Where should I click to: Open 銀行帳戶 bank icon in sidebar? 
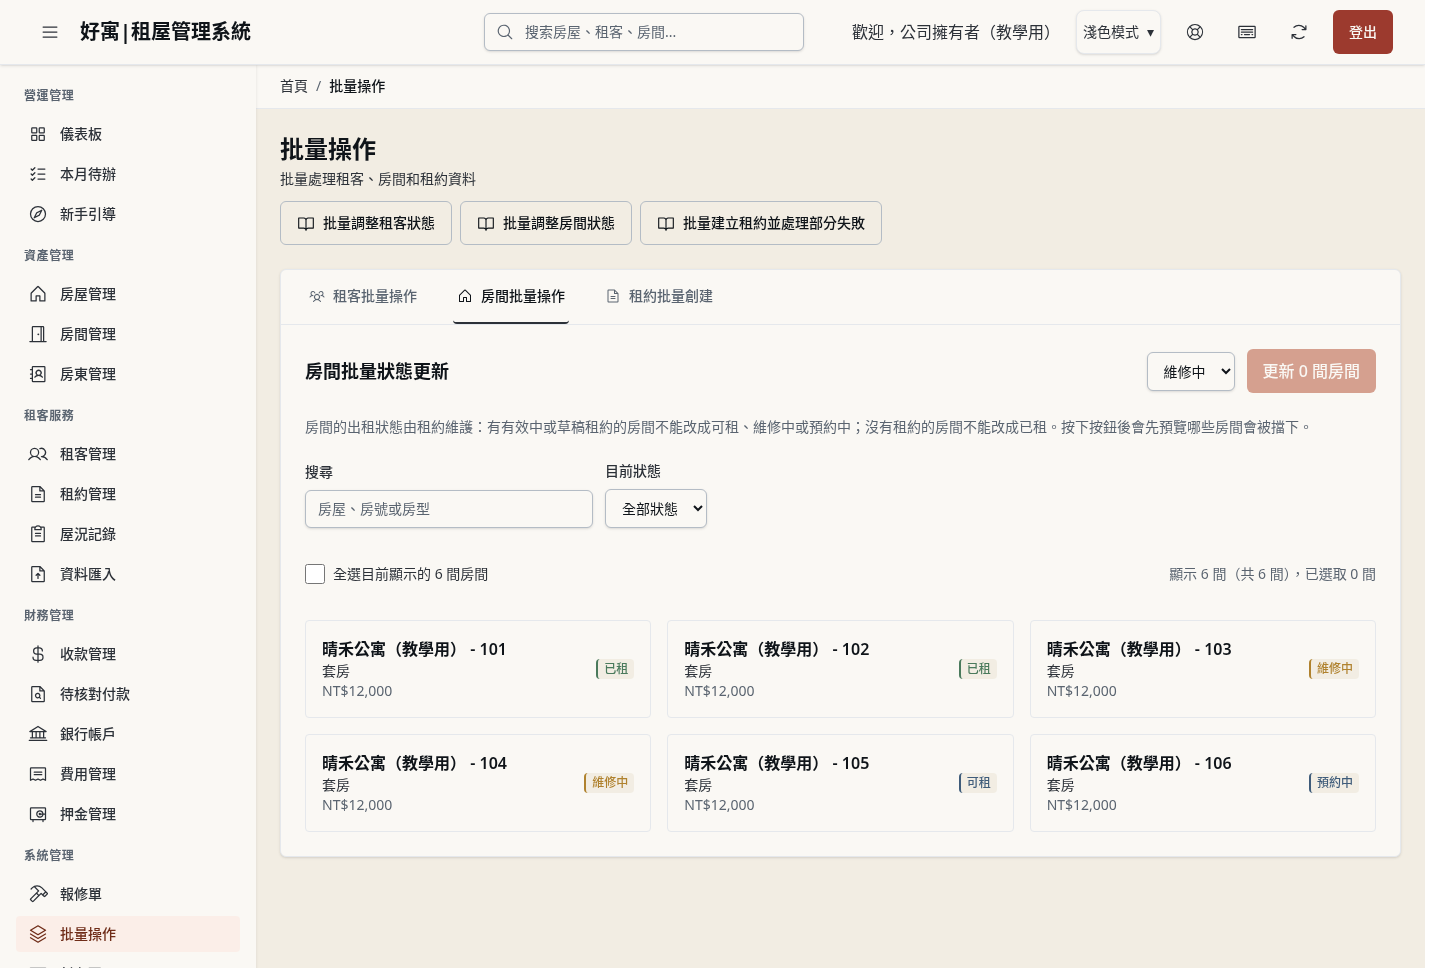(x=38, y=734)
